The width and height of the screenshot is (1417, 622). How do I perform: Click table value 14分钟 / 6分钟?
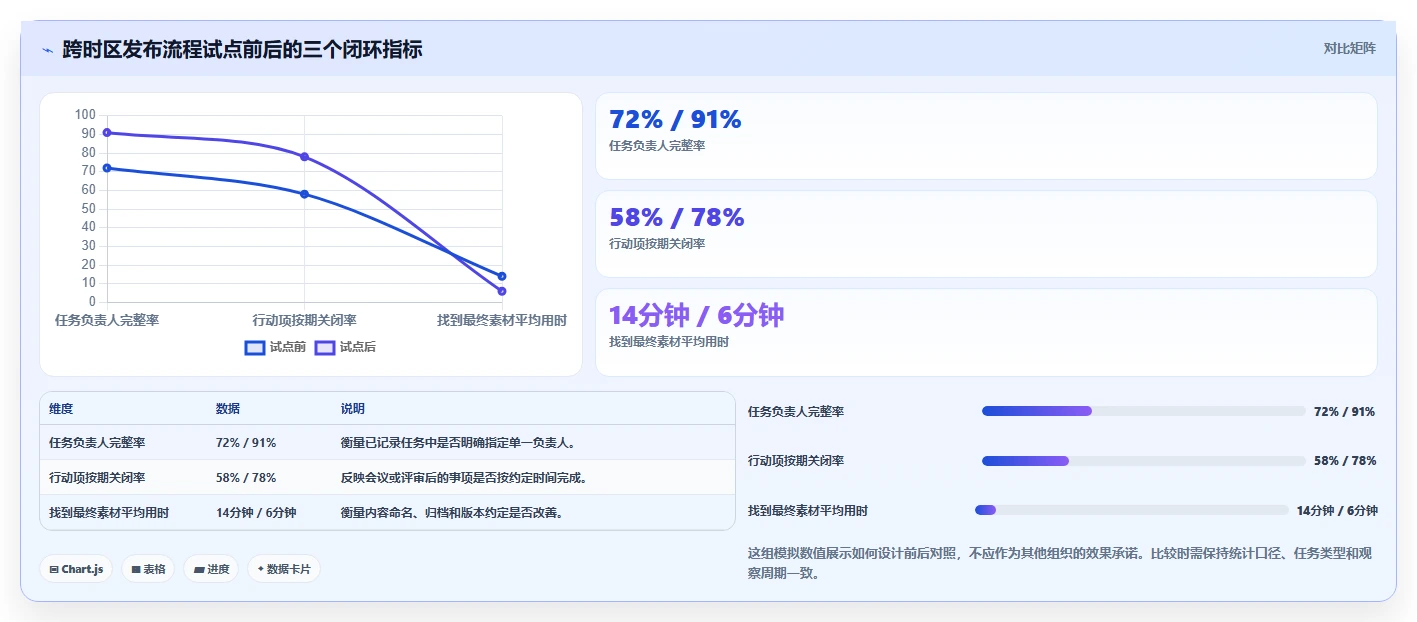(256, 513)
